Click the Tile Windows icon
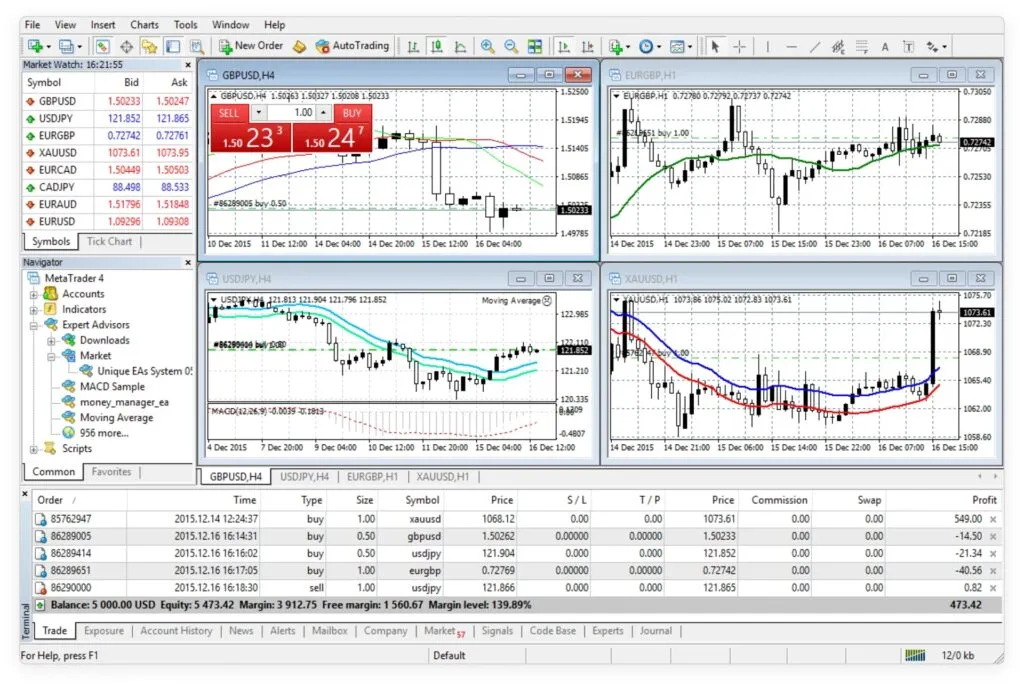The height and width of the screenshot is (687, 1024). pos(535,46)
